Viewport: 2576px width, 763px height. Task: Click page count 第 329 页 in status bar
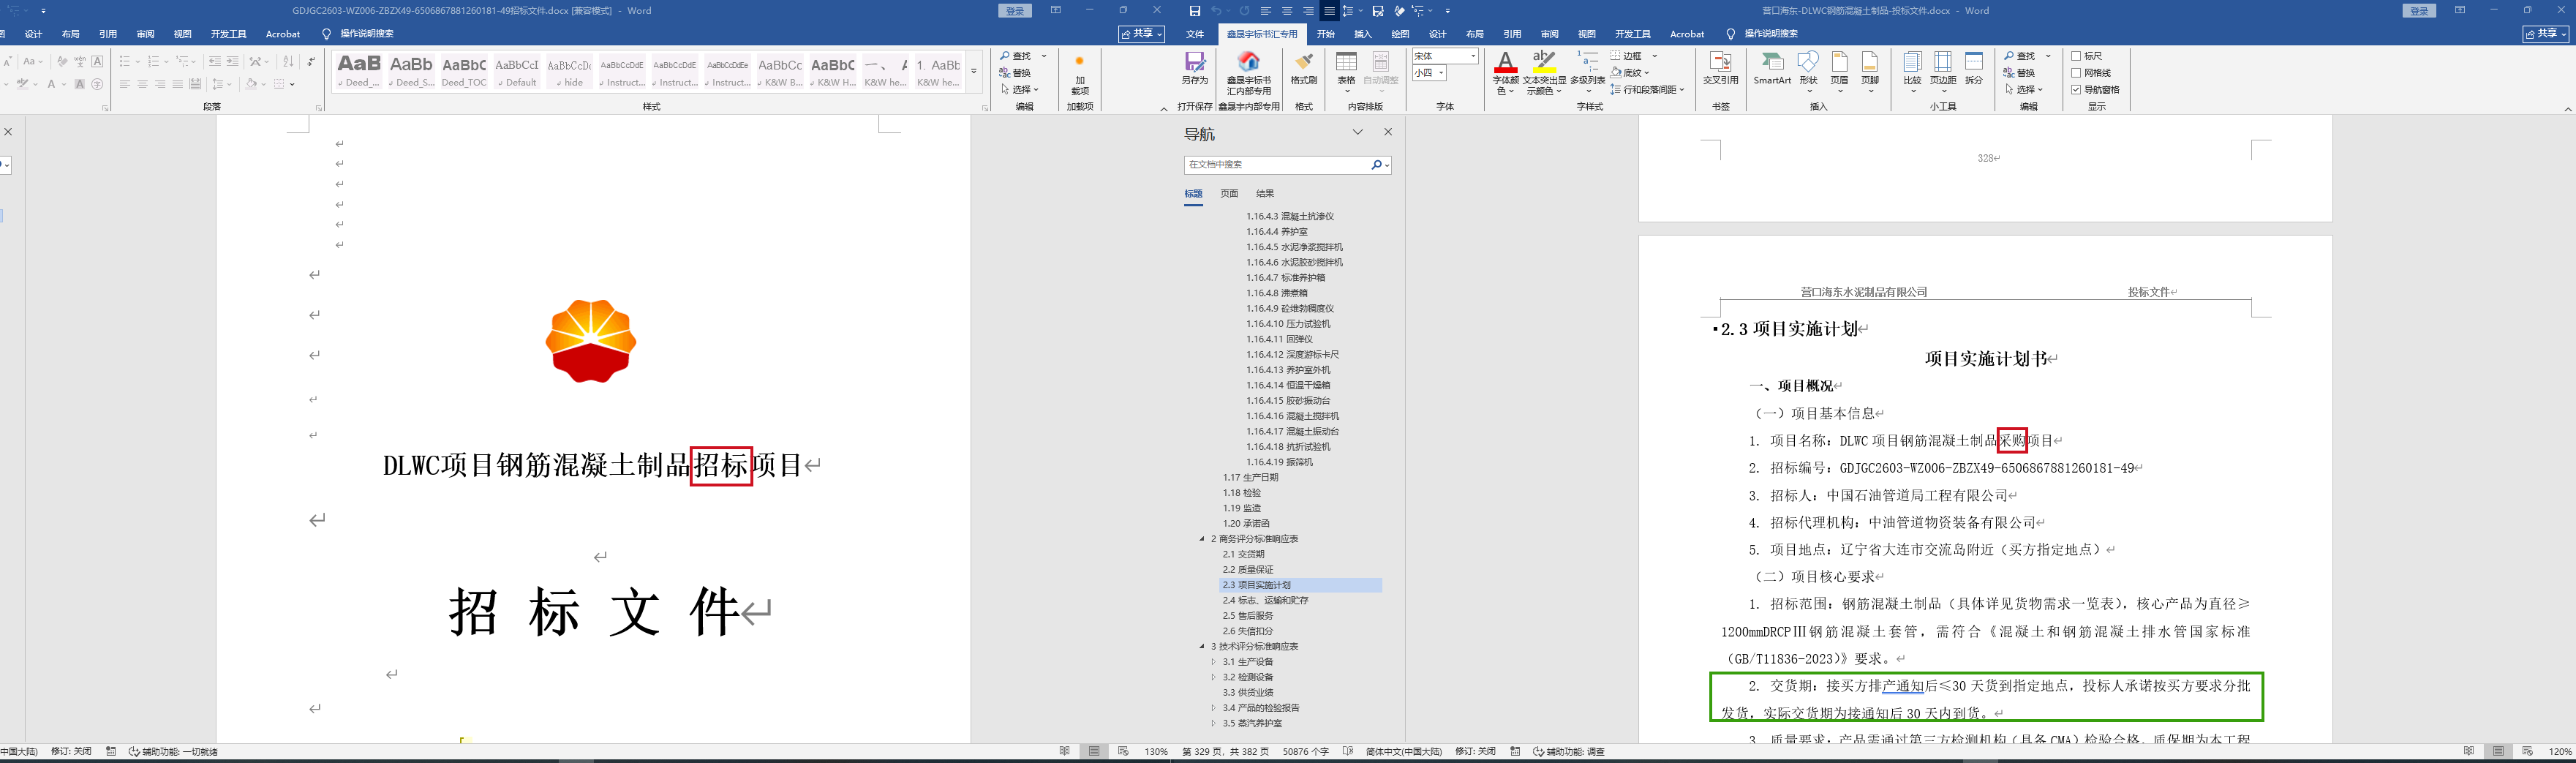pos(1225,752)
